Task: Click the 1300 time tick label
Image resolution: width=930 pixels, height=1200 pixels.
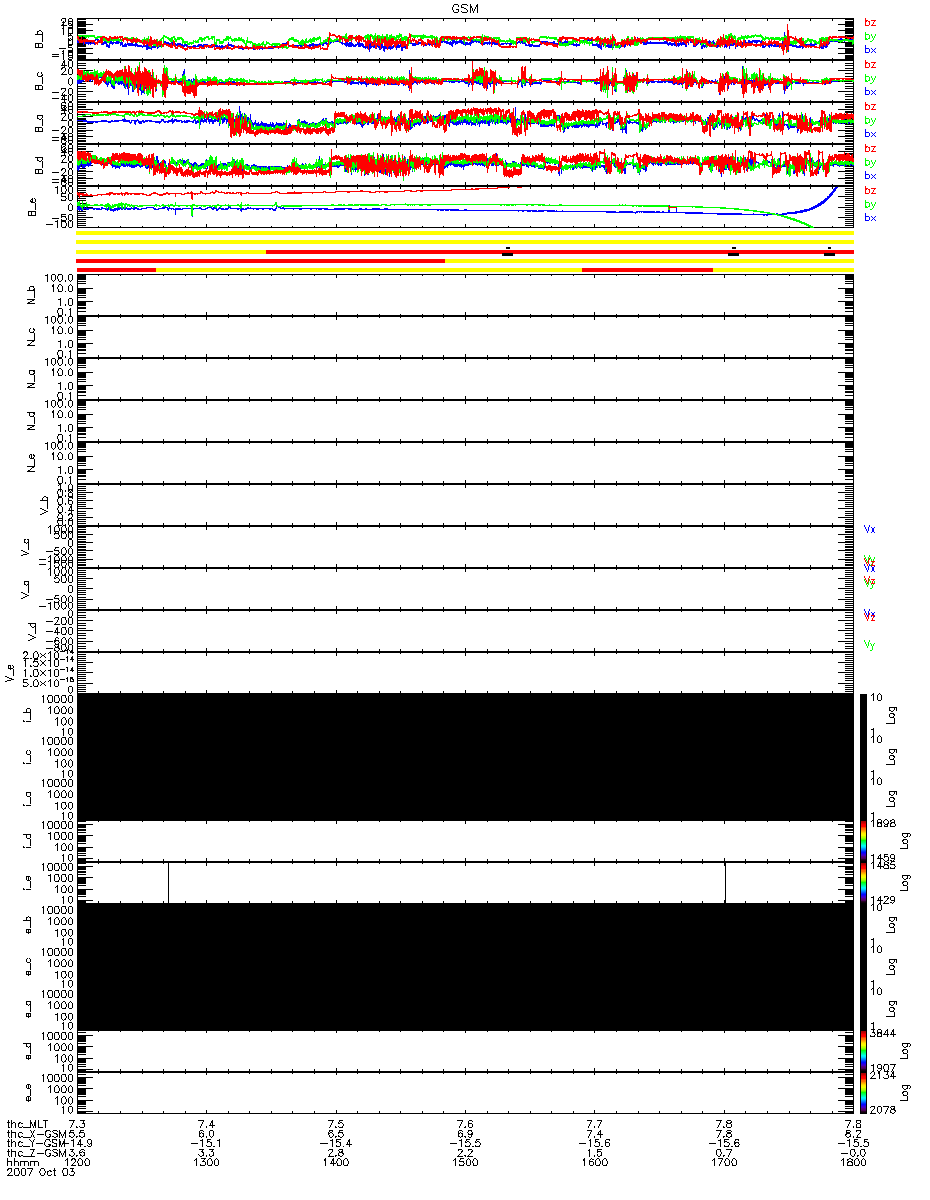Action: tap(207, 1163)
